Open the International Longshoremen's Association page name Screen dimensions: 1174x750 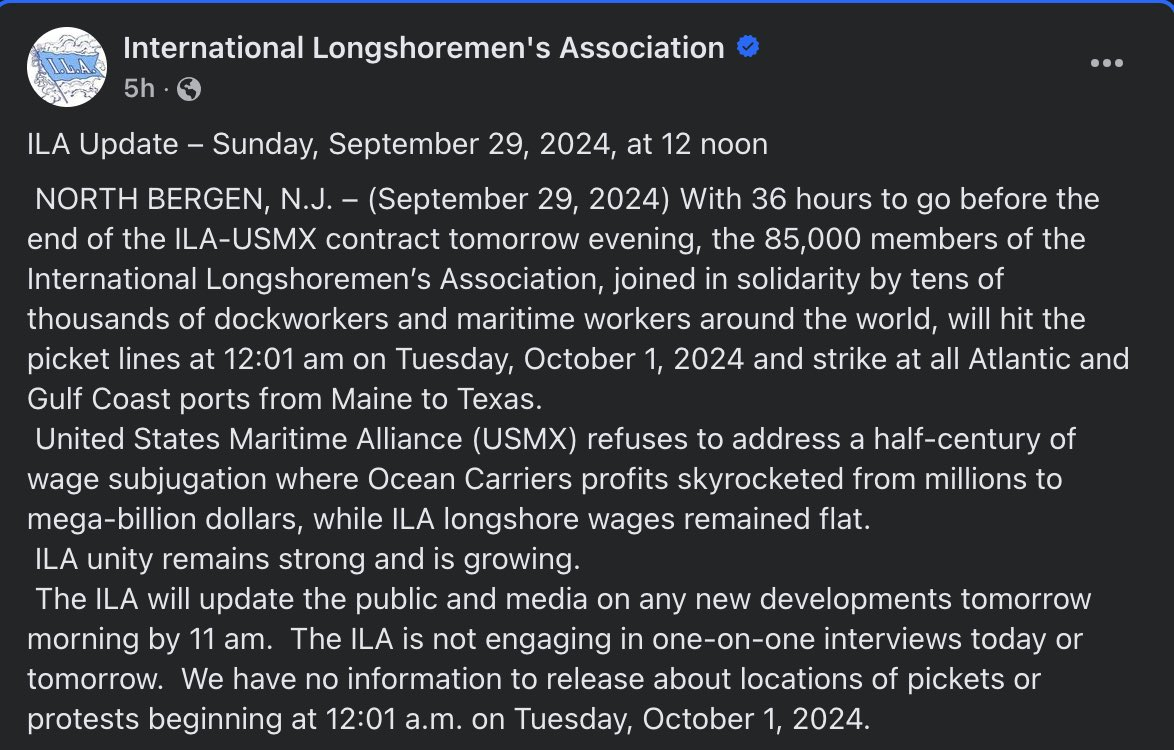424,48
